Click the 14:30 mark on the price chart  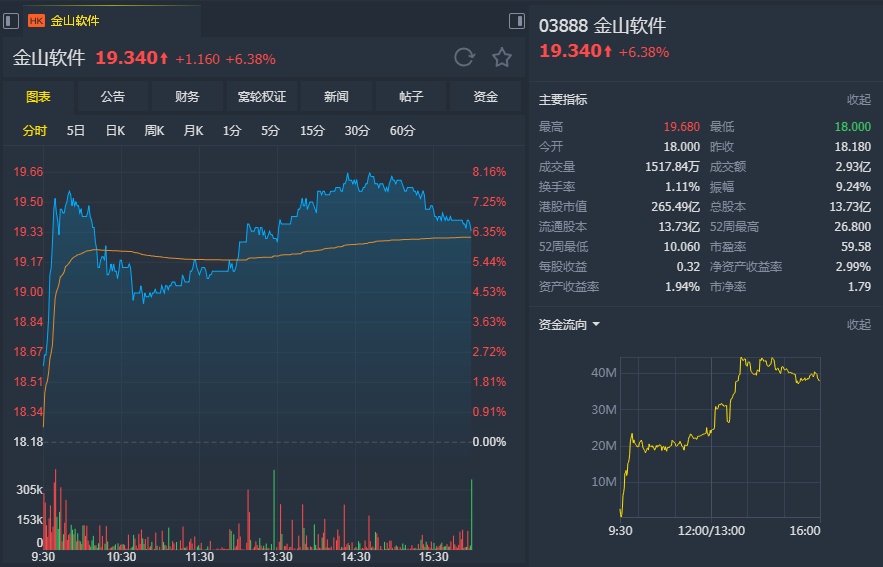click(356, 556)
